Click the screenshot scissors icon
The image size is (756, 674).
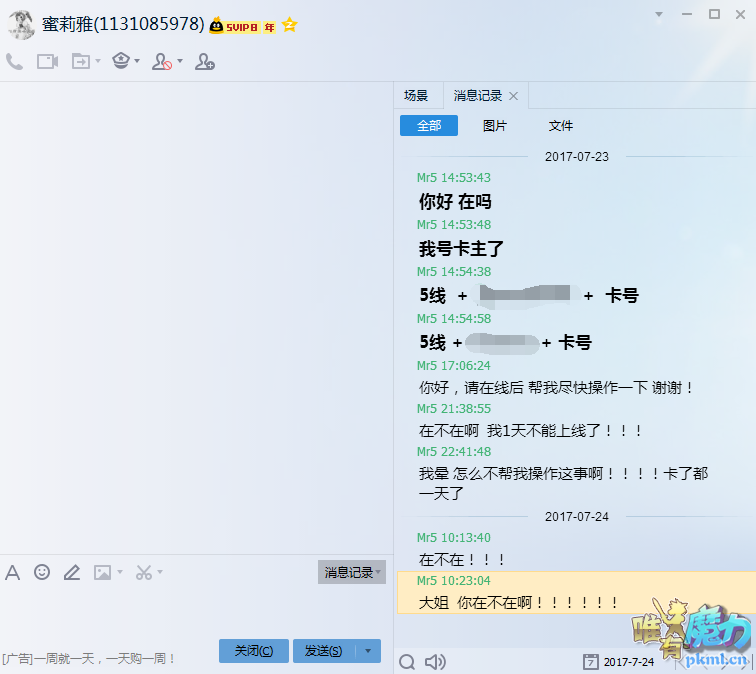143,572
